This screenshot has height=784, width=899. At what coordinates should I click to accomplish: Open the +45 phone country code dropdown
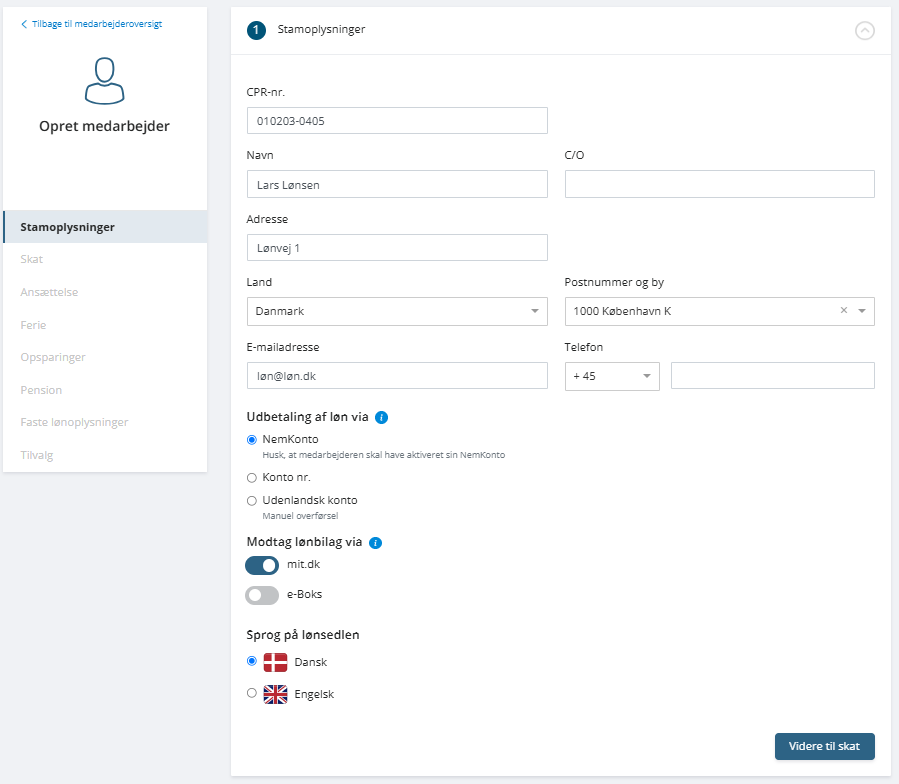[612, 376]
